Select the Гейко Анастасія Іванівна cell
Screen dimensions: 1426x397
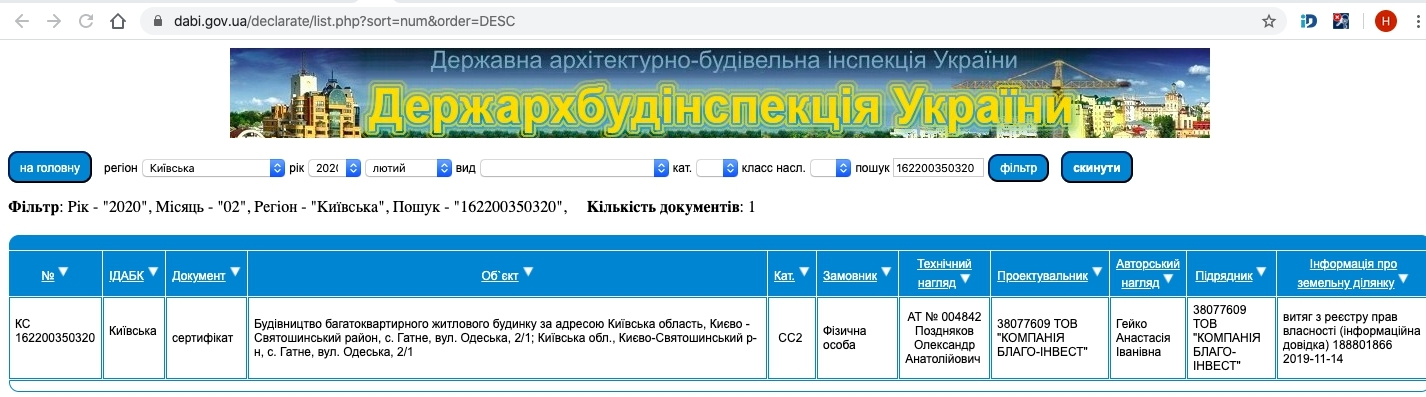pyautogui.click(x=1148, y=338)
